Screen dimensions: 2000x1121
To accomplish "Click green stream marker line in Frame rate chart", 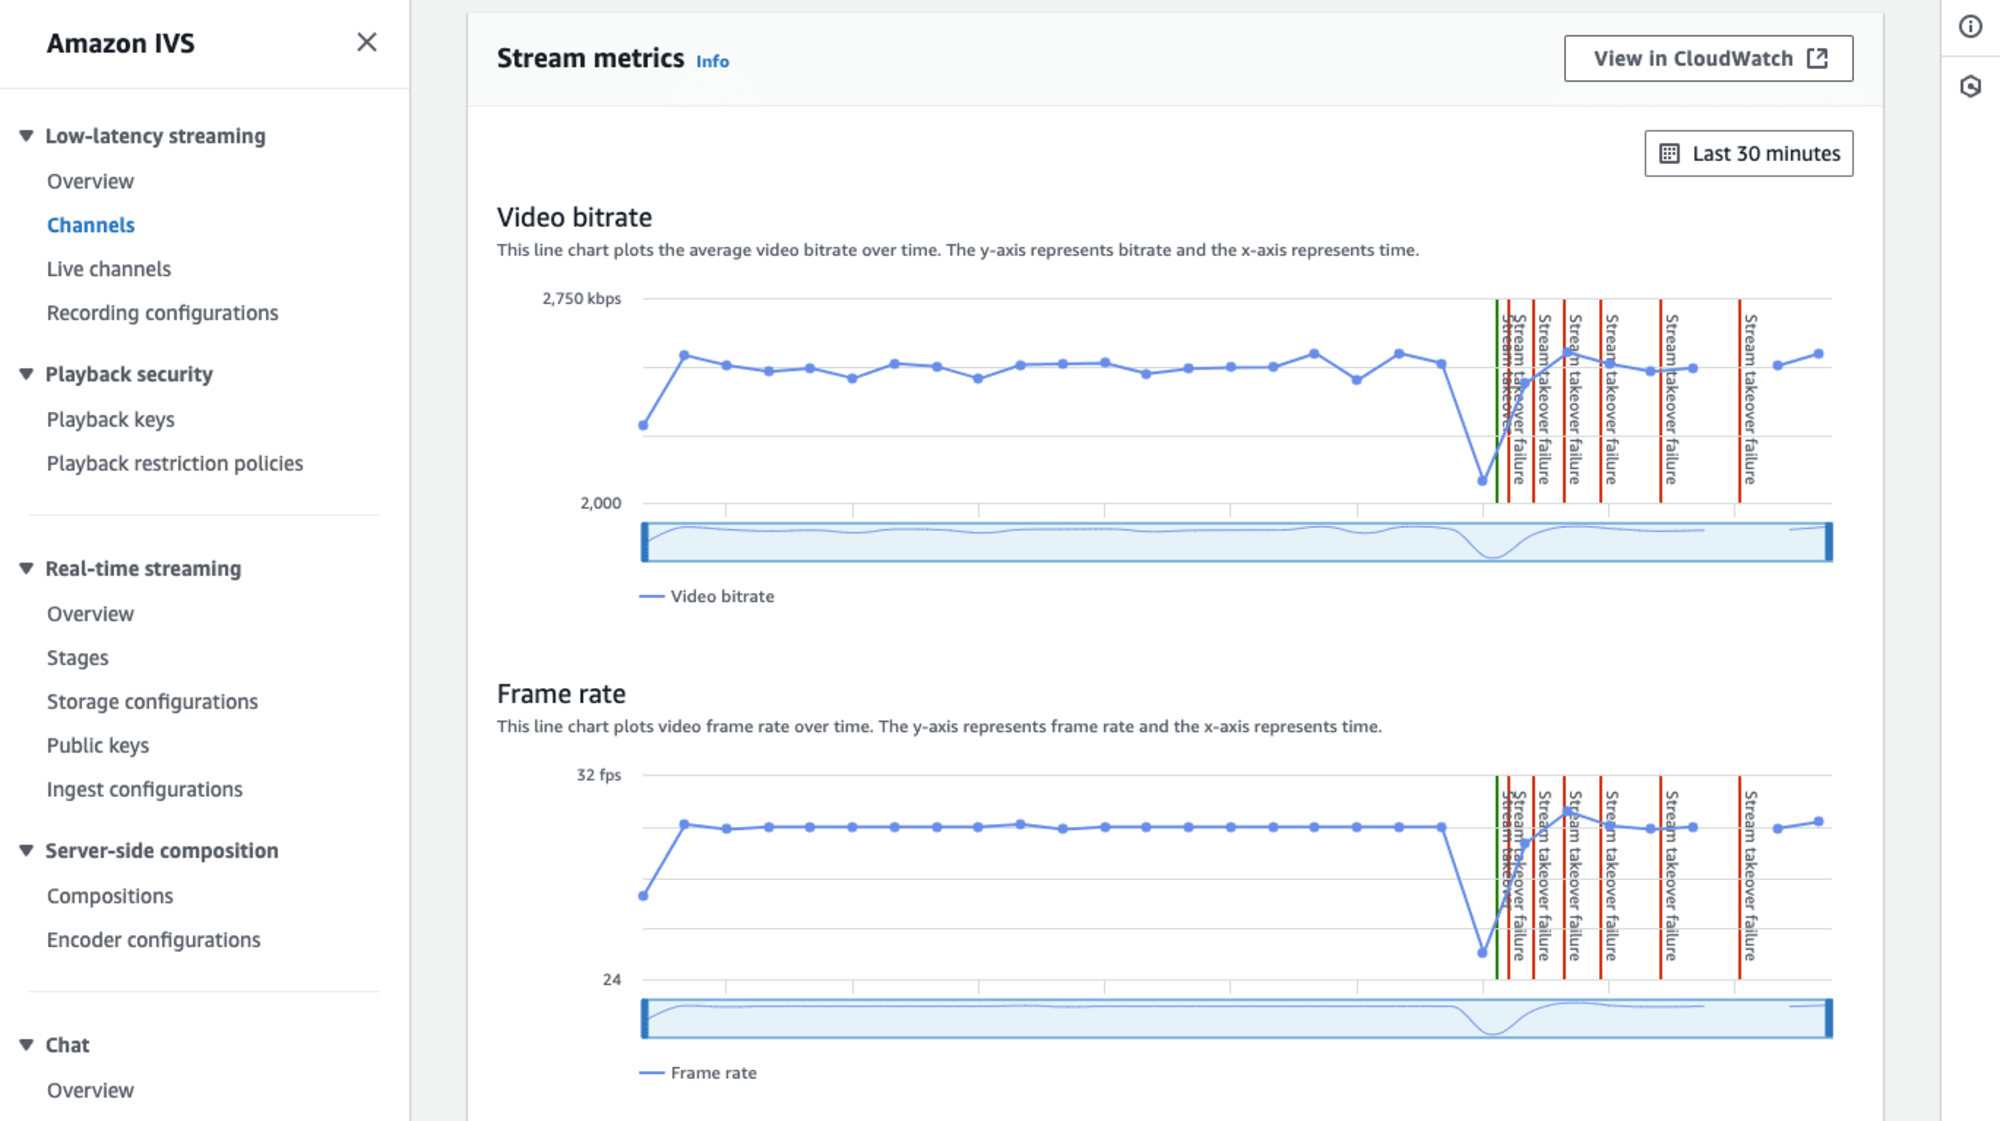I will pos(1497,877).
